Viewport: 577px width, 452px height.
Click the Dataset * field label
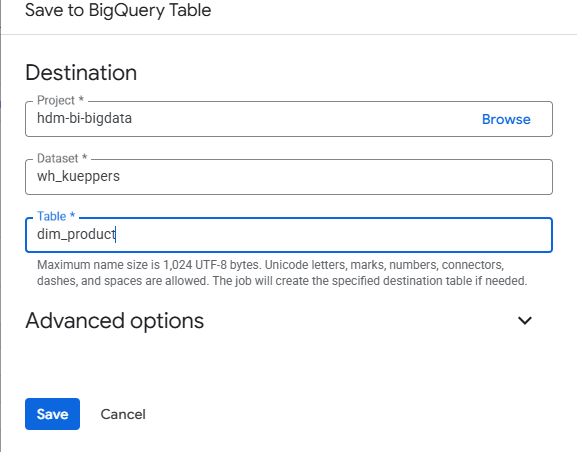[62, 158]
